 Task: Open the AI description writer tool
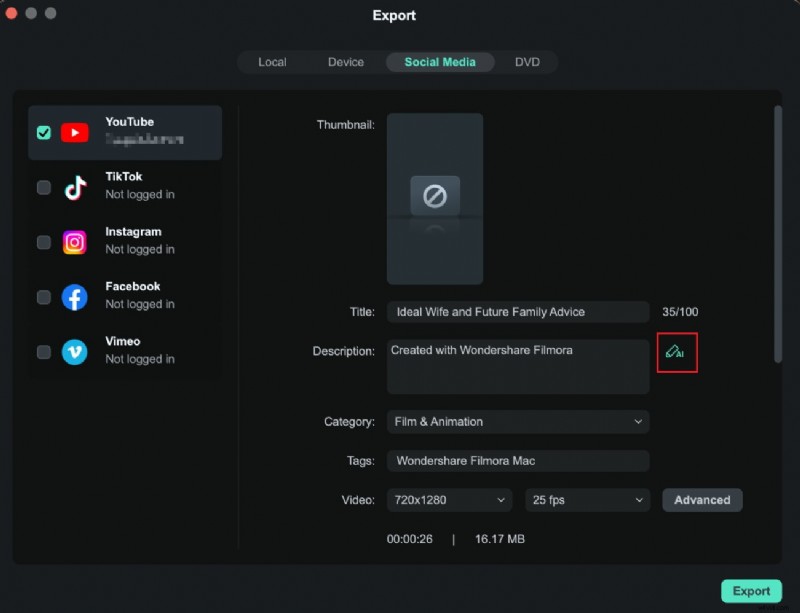point(677,352)
